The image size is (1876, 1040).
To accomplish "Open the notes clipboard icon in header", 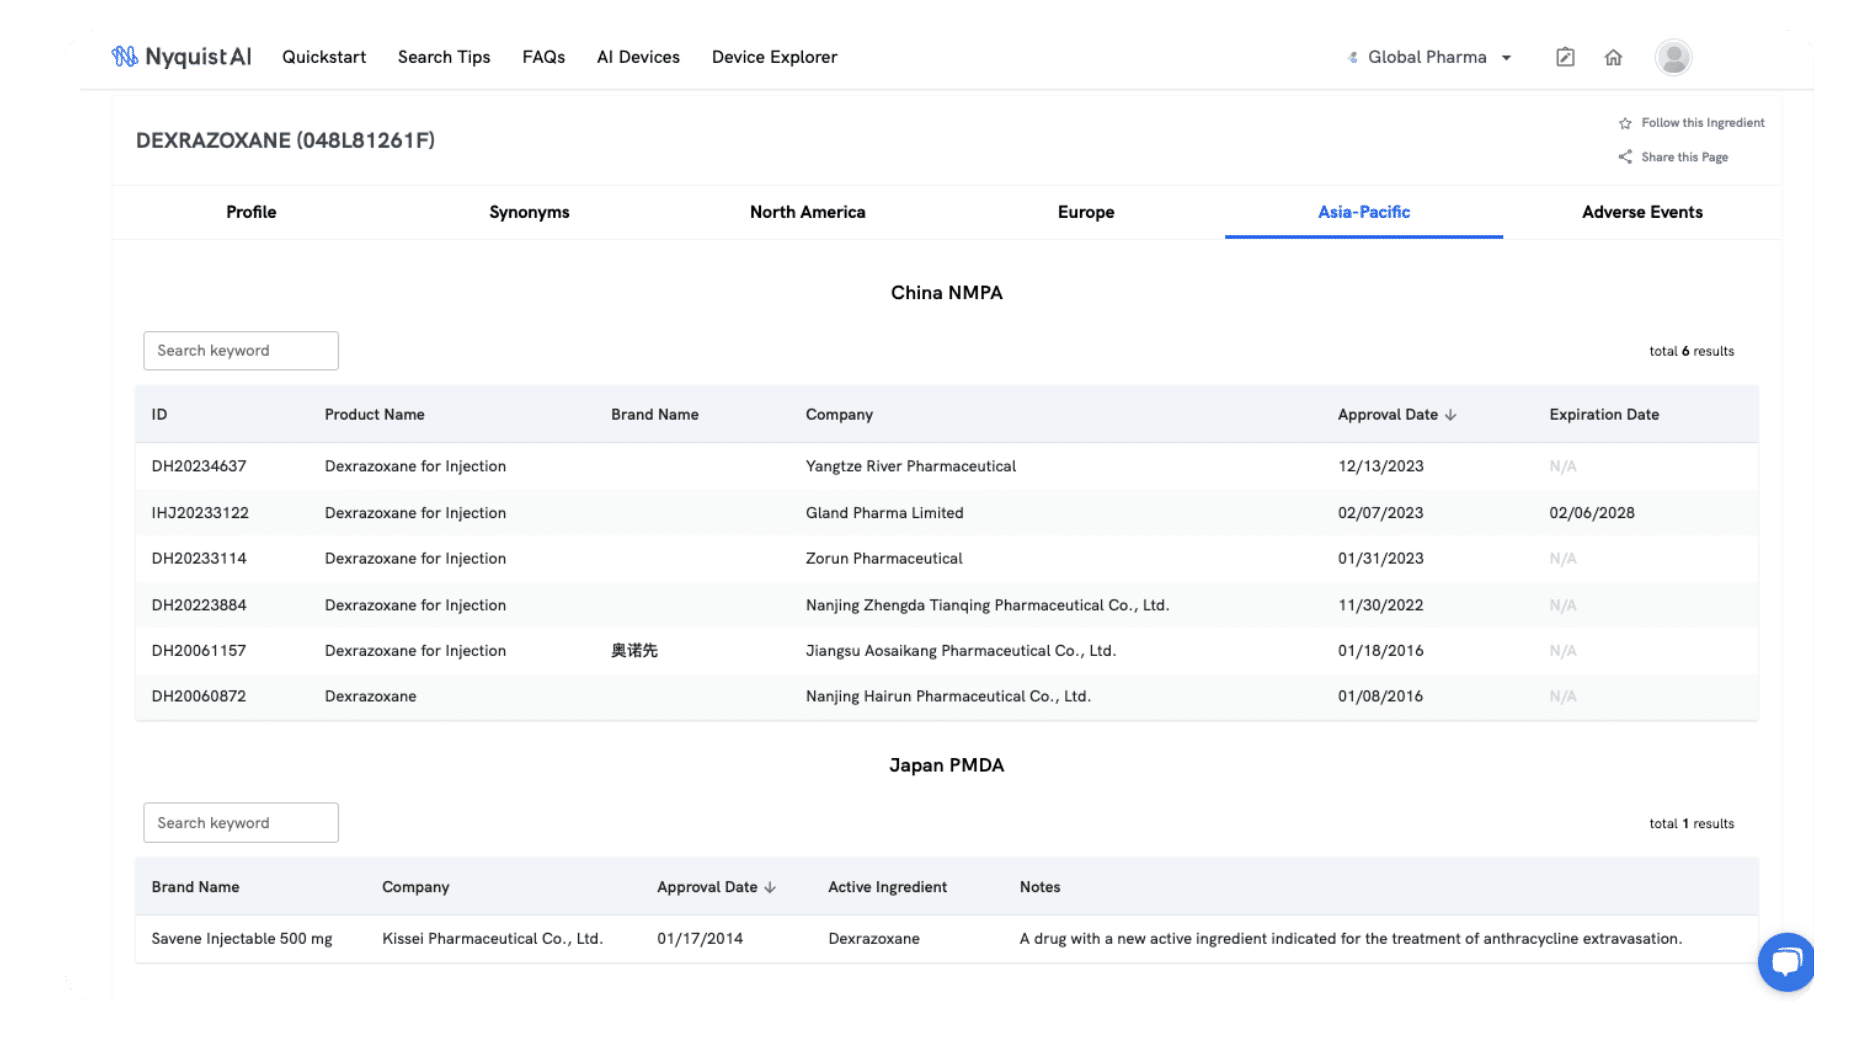I will click(x=1564, y=57).
